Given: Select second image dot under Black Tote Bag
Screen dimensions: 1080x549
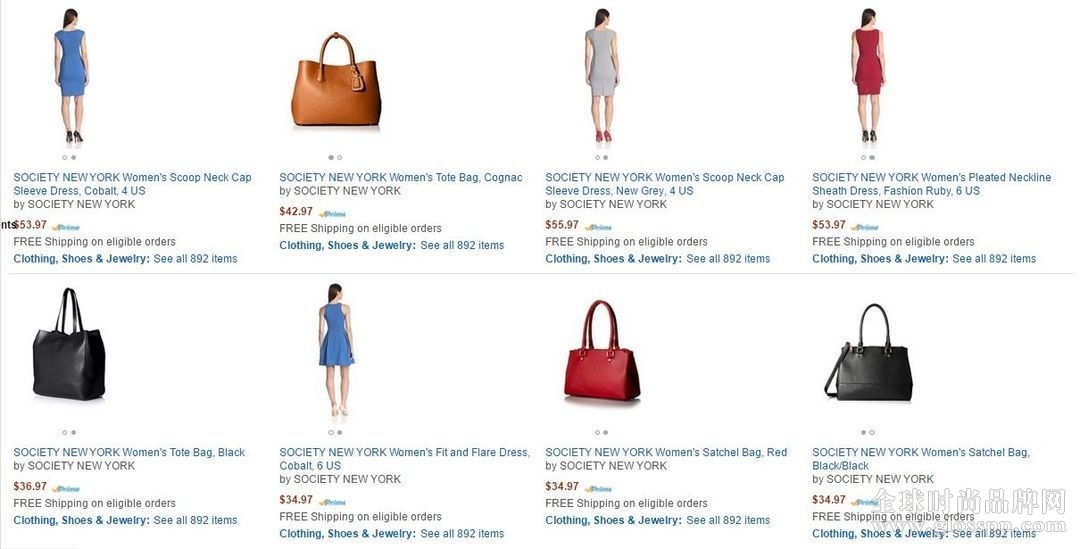Looking at the screenshot, I should click(x=74, y=433).
